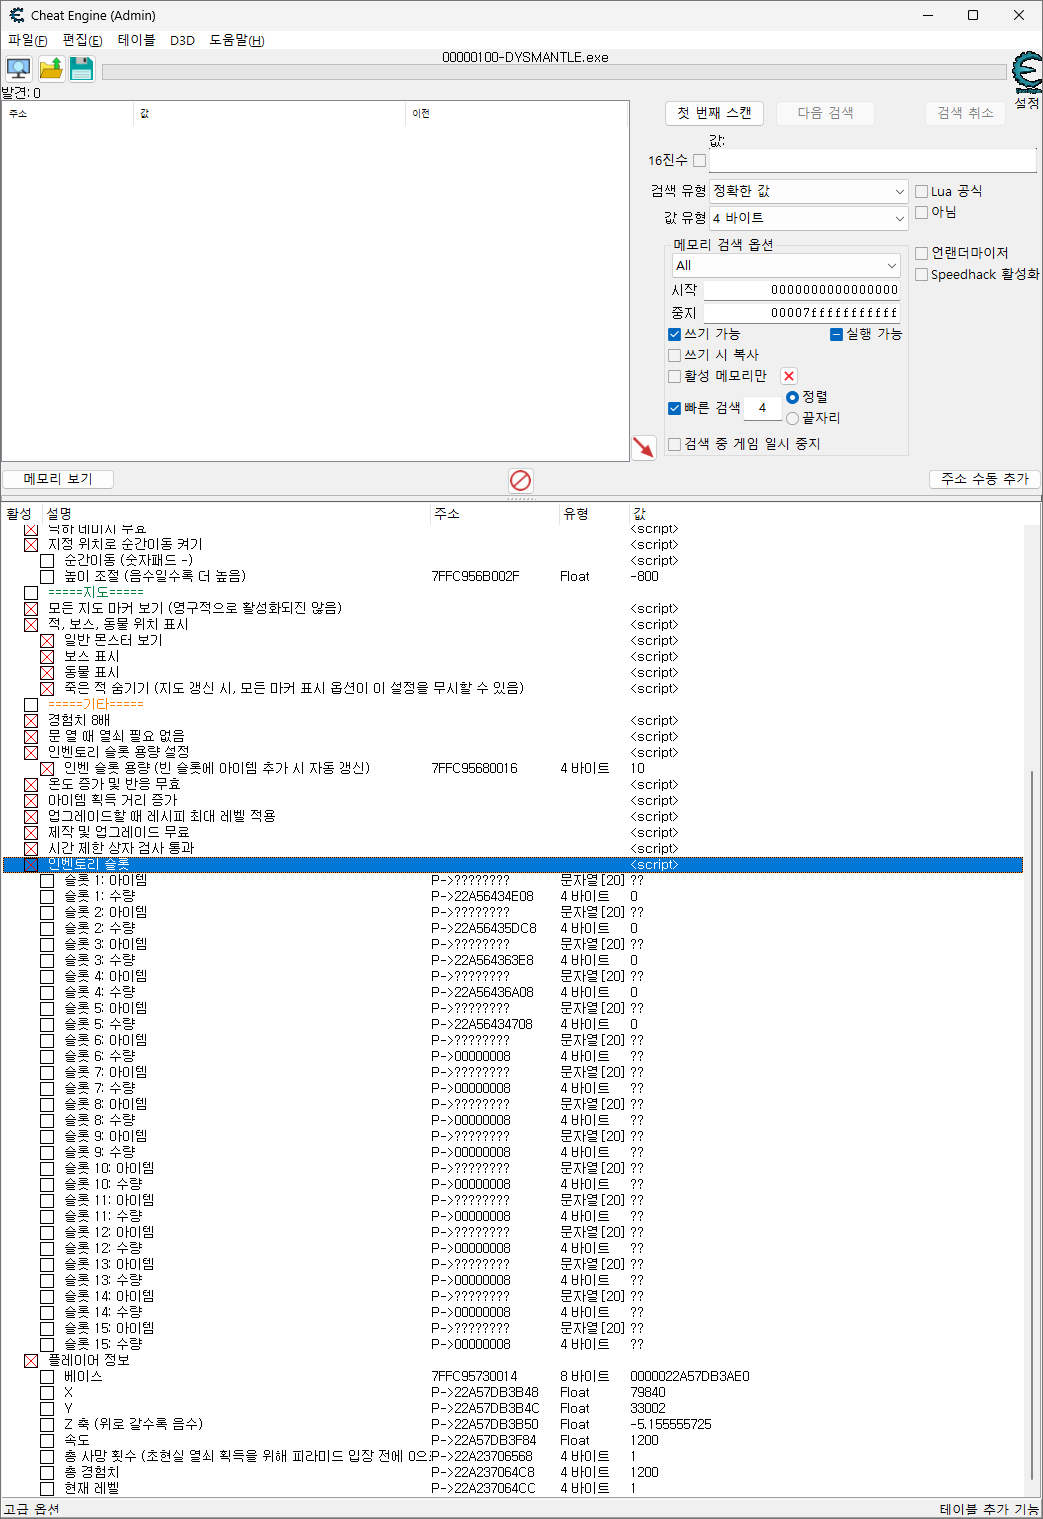1043x1519 pixels.
Task: Click 고급 옵션 in status bar
Action: [x=32, y=1509]
